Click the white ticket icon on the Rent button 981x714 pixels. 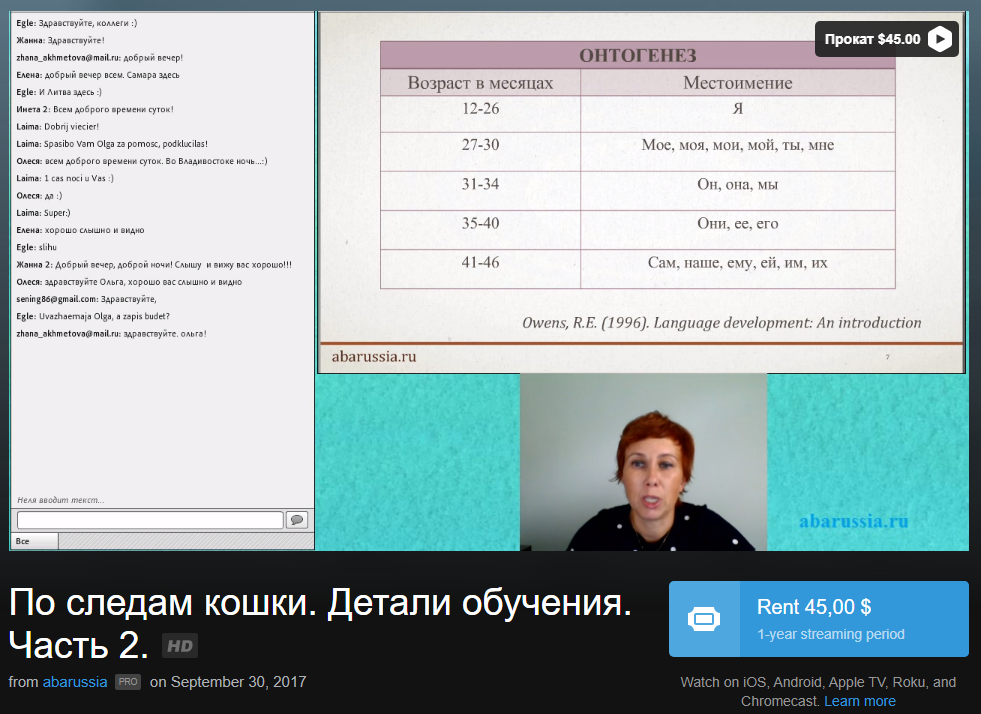tap(705, 619)
